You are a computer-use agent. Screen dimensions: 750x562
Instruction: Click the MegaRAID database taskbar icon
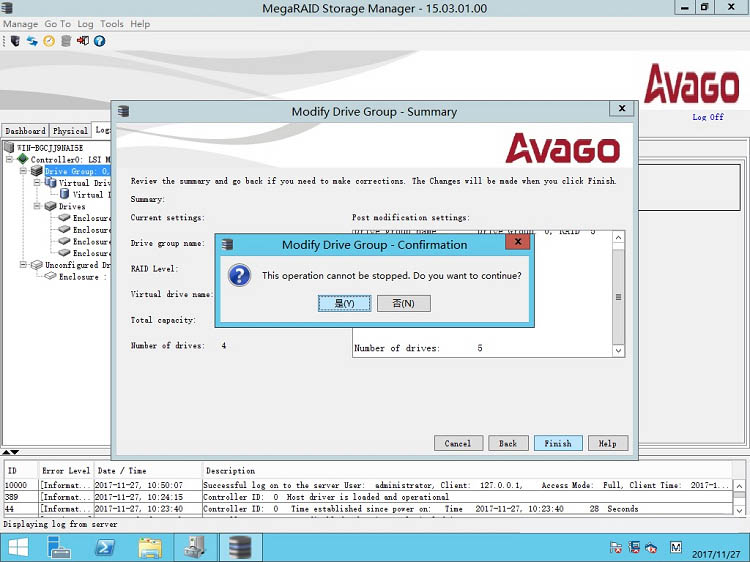[x=240, y=547]
